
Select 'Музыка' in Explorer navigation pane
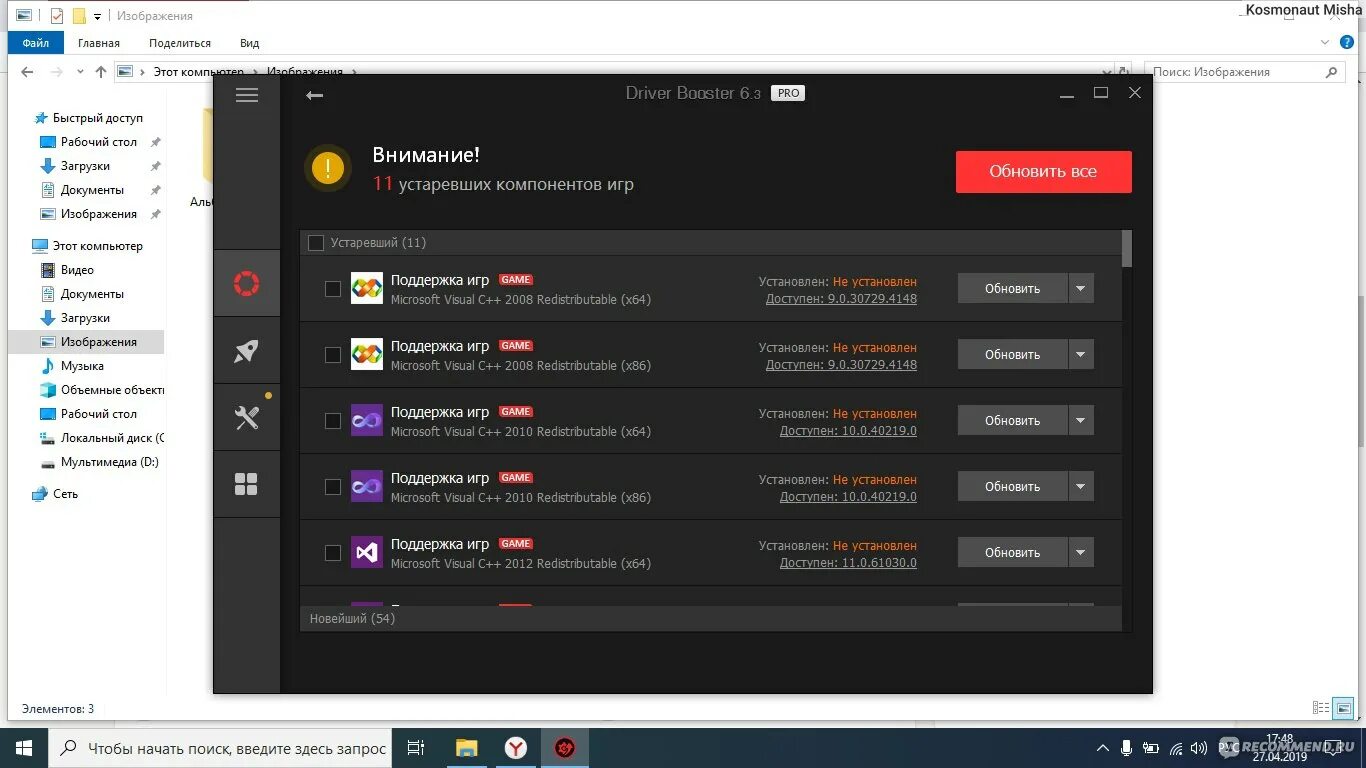click(82, 366)
